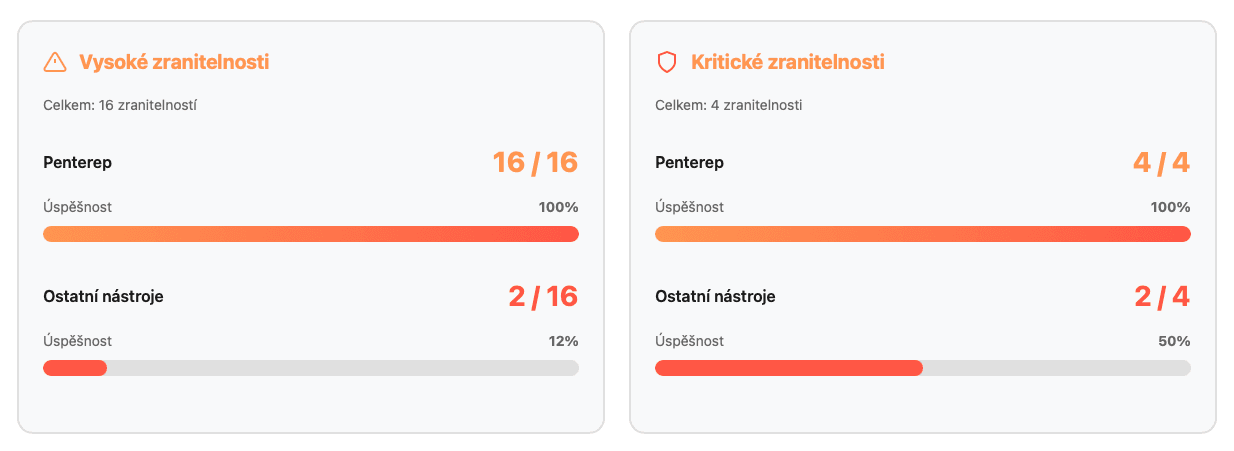Image resolution: width=1234 pixels, height=451 pixels.
Task: Click the Ostatní nástroje 50% progress bar
Action: pyautogui.click(x=922, y=368)
